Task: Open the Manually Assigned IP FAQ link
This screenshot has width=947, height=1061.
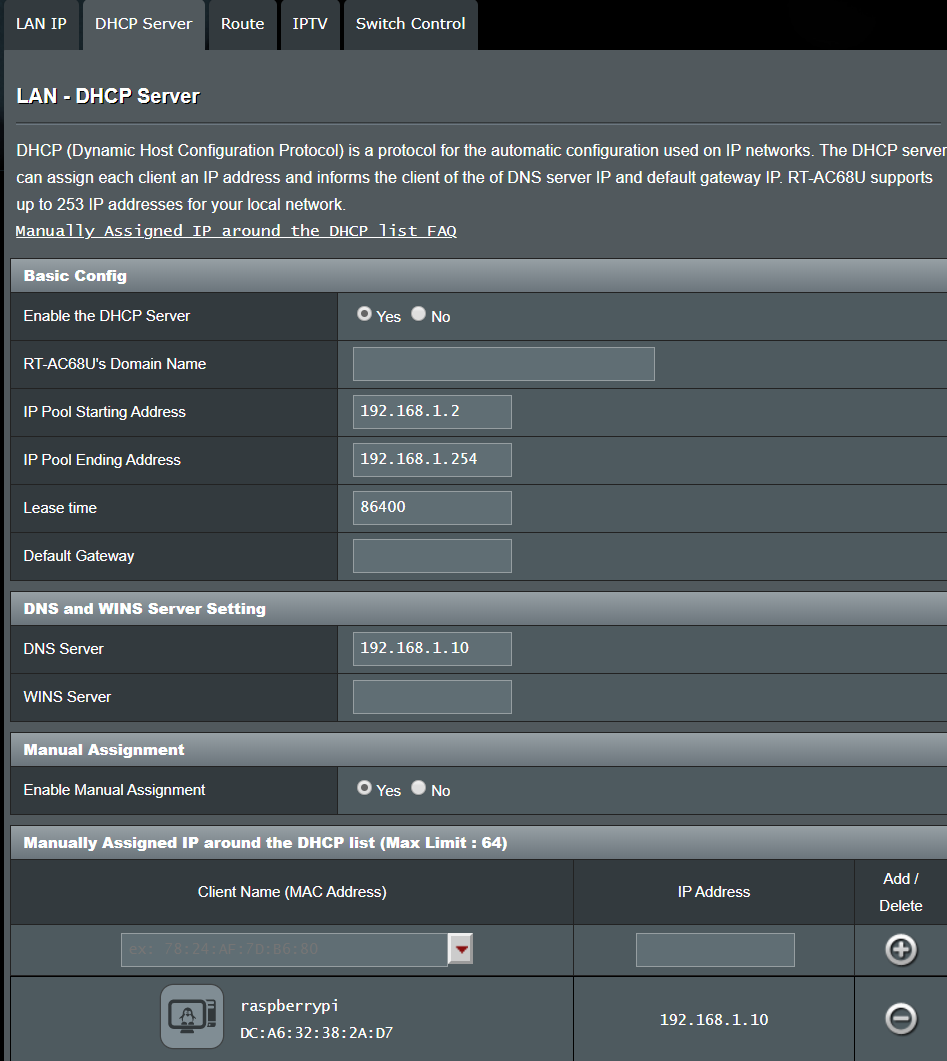Action: coord(236,231)
